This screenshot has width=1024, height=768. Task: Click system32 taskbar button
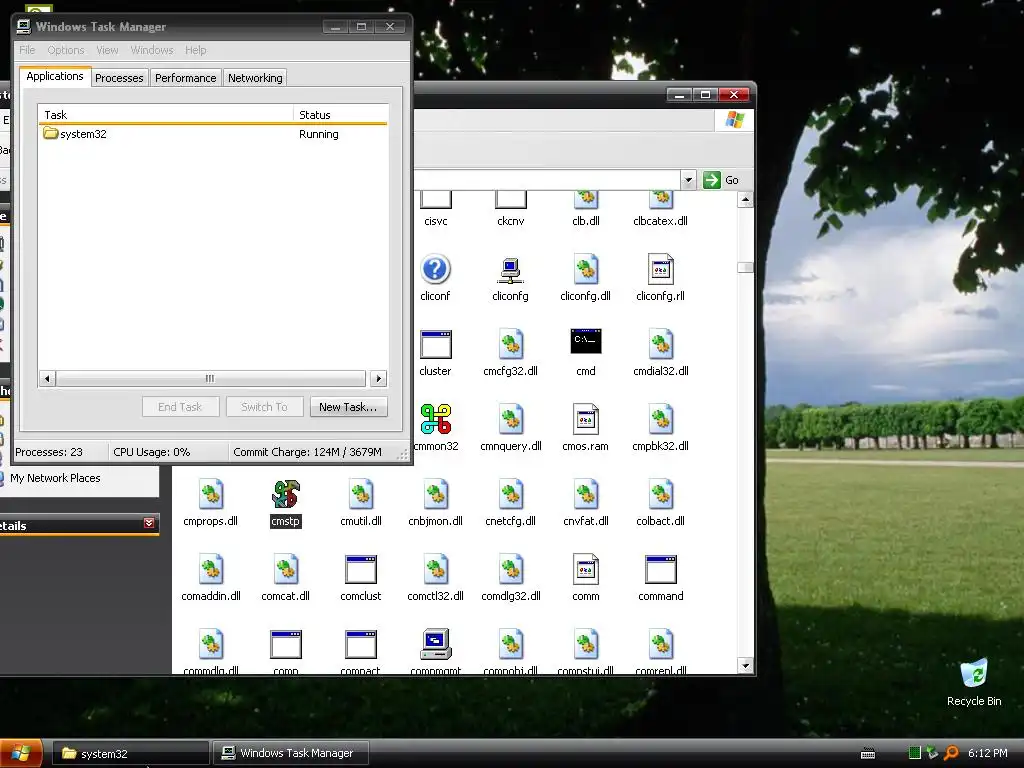131,754
